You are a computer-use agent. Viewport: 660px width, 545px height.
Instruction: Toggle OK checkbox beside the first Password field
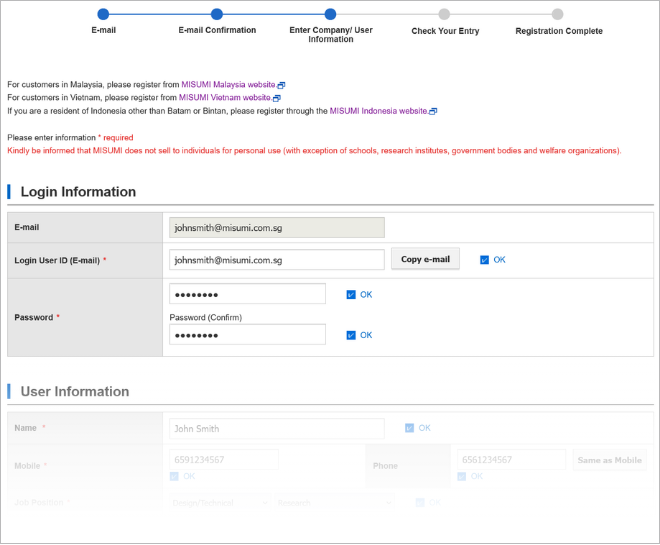tap(351, 295)
